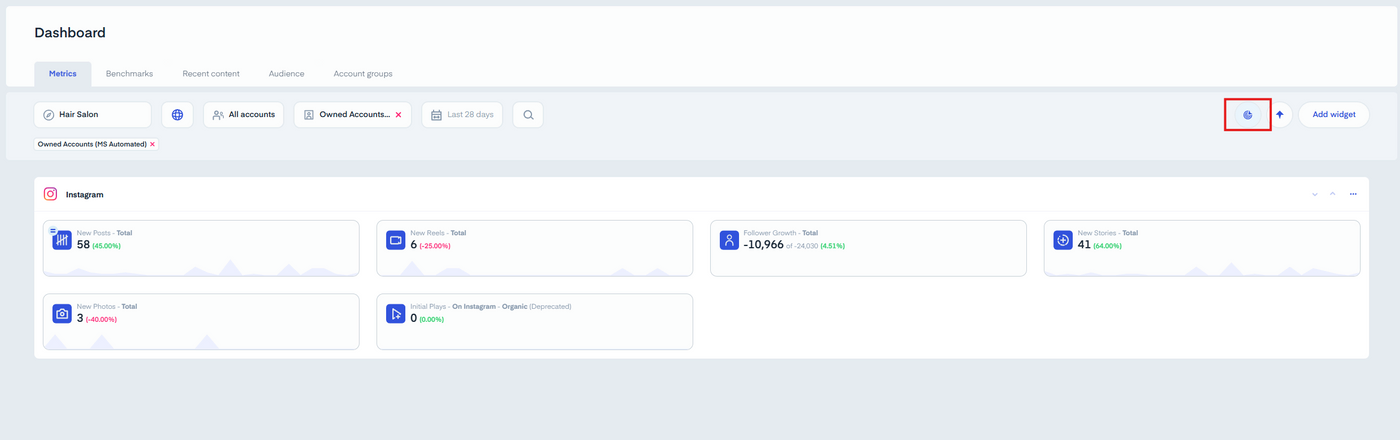
Task: Click the Follower Growth value -10,966
Action: coord(763,245)
